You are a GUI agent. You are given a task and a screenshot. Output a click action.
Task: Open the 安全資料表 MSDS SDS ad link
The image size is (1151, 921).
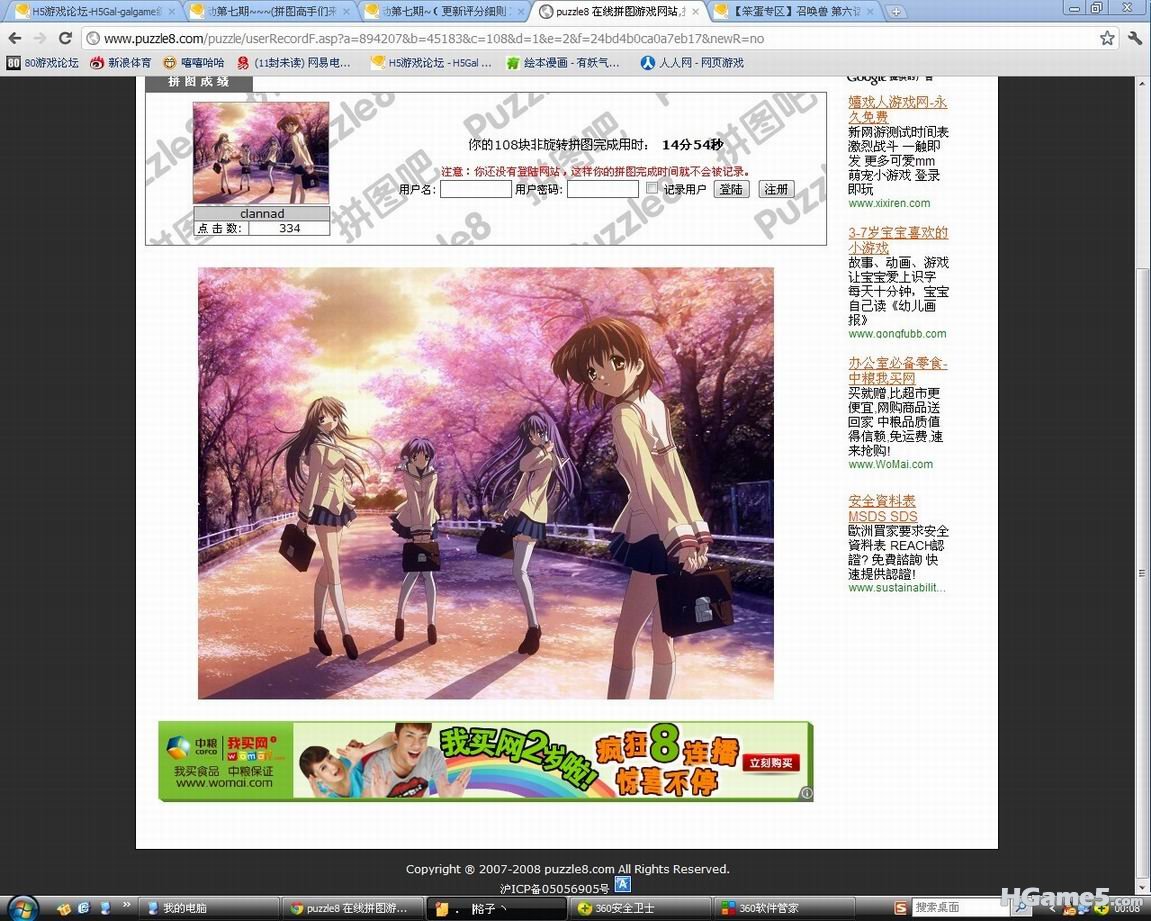(x=882, y=509)
